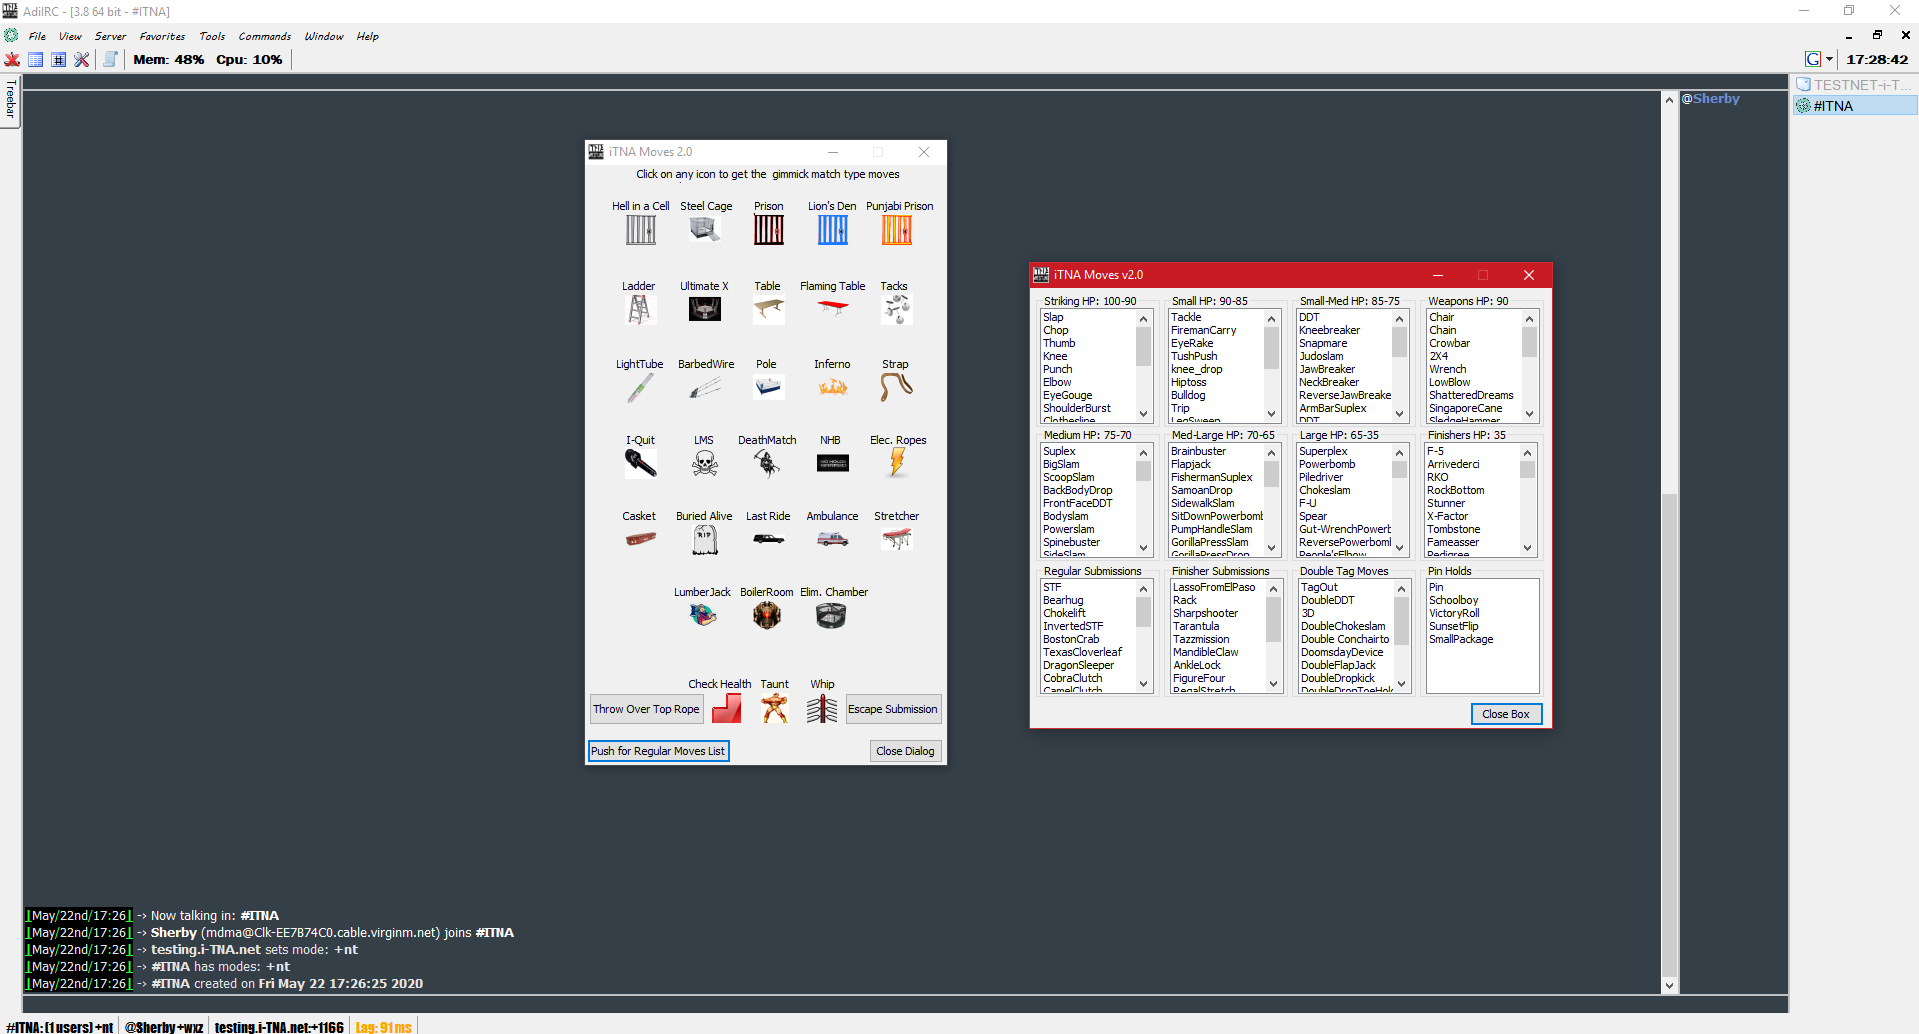This screenshot has height=1034, width=1919.
Task: Select the Whip icon
Action: tap(822, 708)
